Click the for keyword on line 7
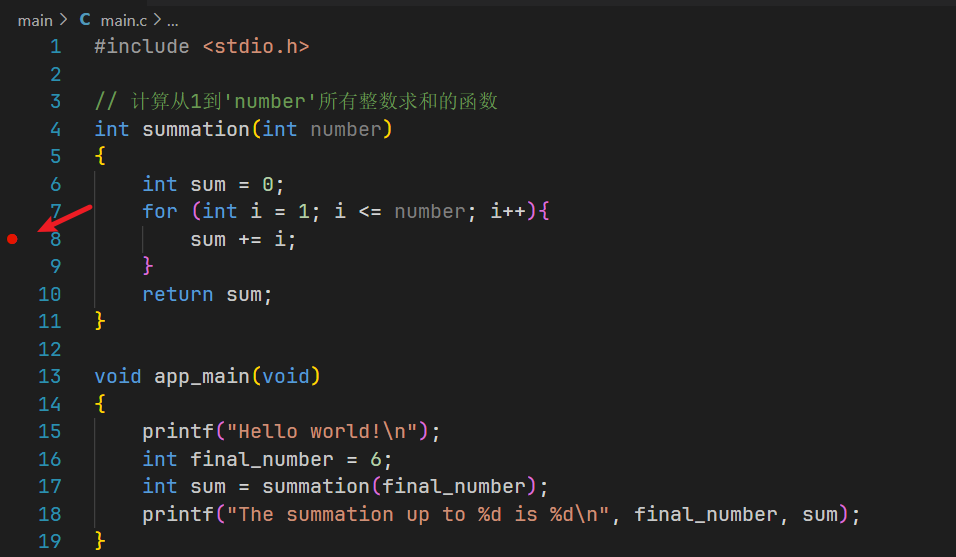 click(x=159, y=212)
